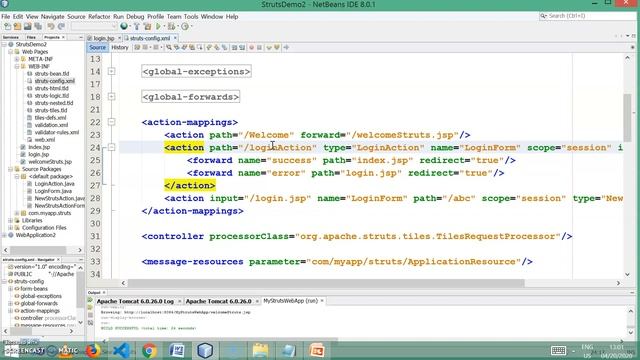640x360 pixels.
Task: Click the Copy toolbar icon beside Save All
Action: click(x=38, y=27)
